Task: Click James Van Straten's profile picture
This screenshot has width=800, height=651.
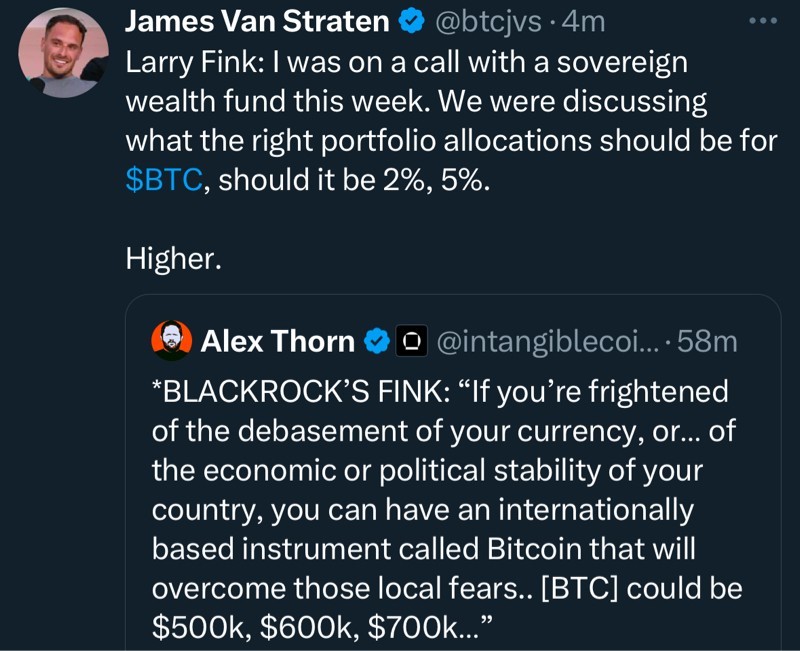Action: tap(63, 52)
